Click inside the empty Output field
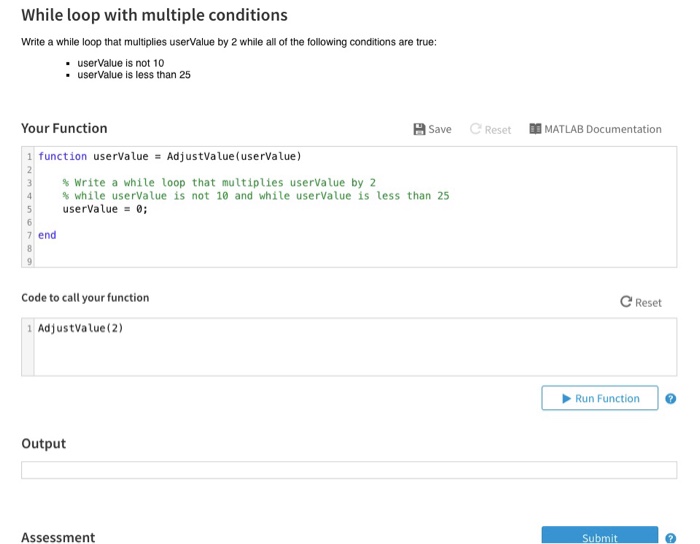Viewport: 700px width, 544px height. 348,470
